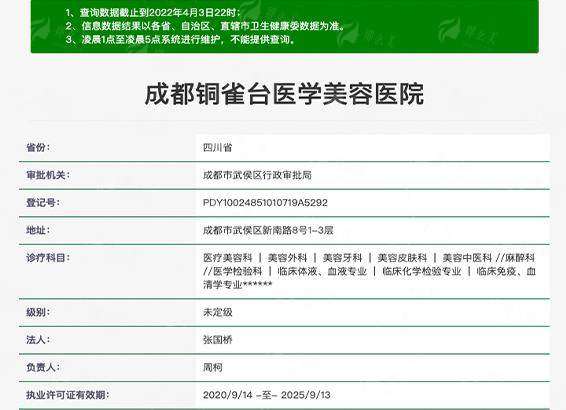Select address 成都市武侯区新南路8号1-3层
This screenshot has height=410, width=566.
click(x=268, y=230)
